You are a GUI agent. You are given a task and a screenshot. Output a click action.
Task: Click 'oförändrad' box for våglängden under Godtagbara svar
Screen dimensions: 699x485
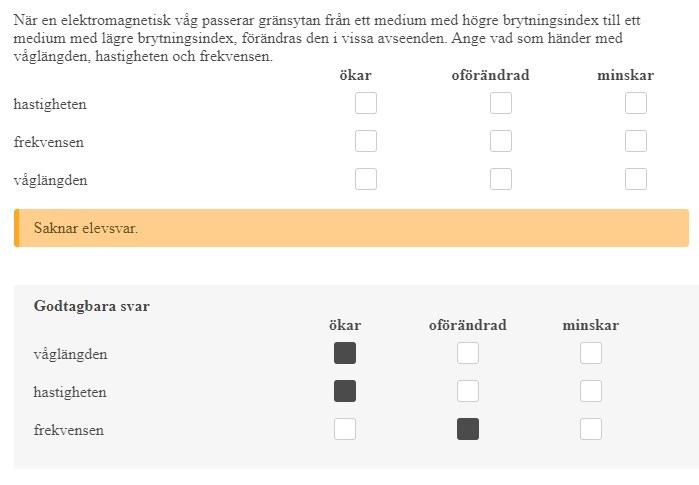pyautogui.click(x=468, y=354)
